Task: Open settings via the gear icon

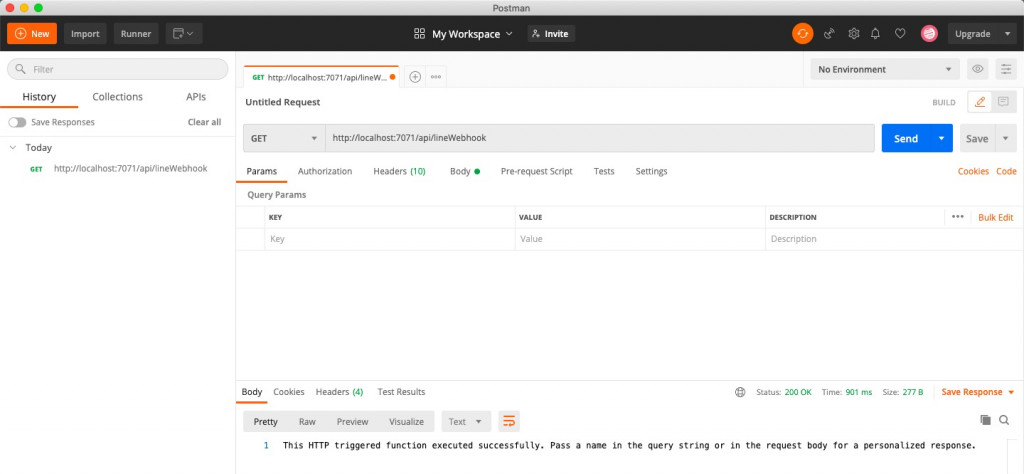Action: tap(854, 33)
